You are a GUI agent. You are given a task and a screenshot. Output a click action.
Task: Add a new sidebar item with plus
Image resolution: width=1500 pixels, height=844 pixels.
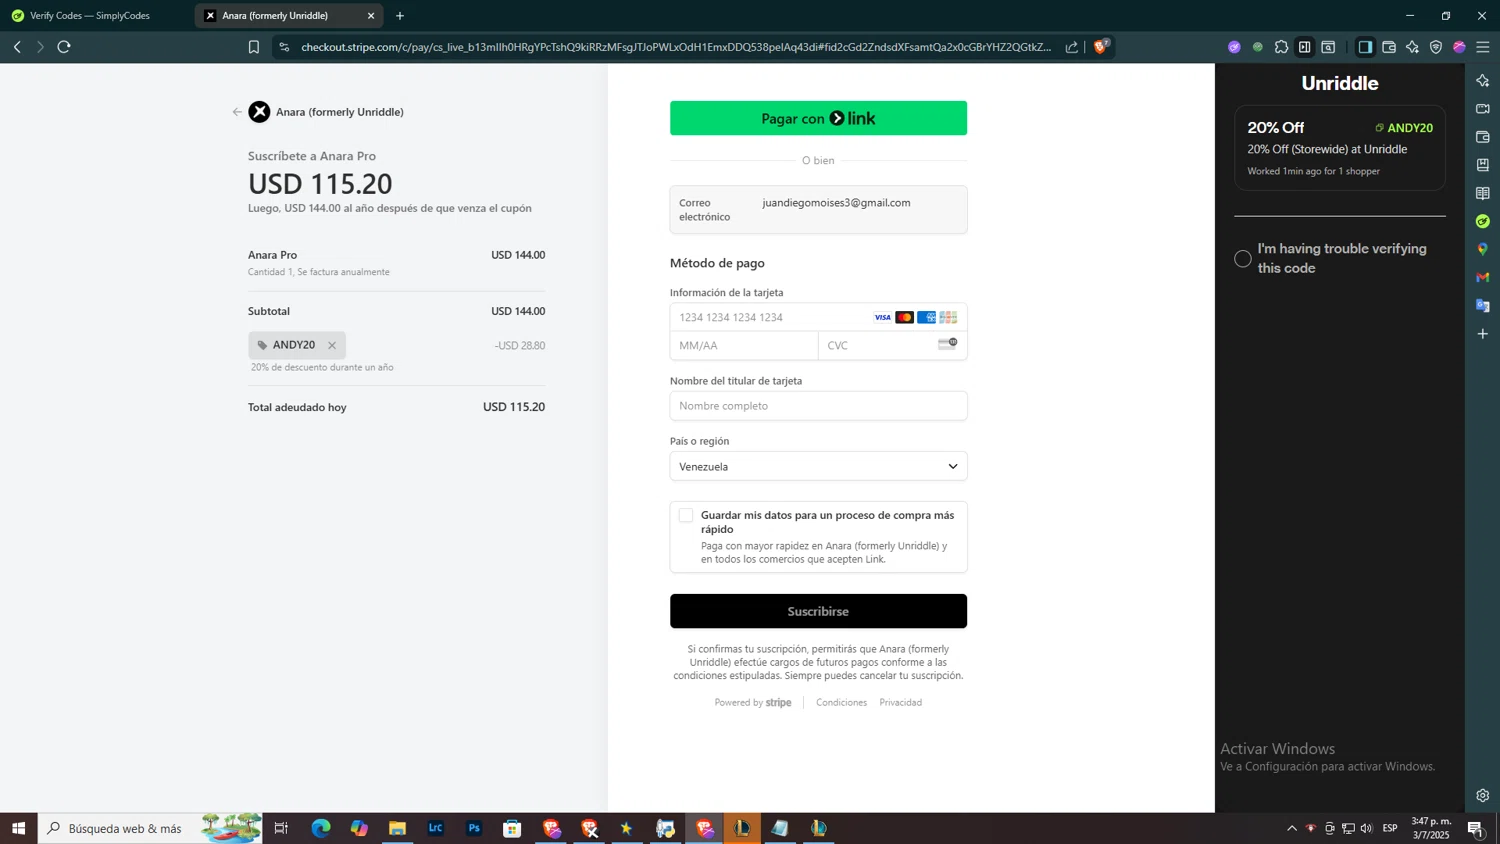[x=1483, y=333]
